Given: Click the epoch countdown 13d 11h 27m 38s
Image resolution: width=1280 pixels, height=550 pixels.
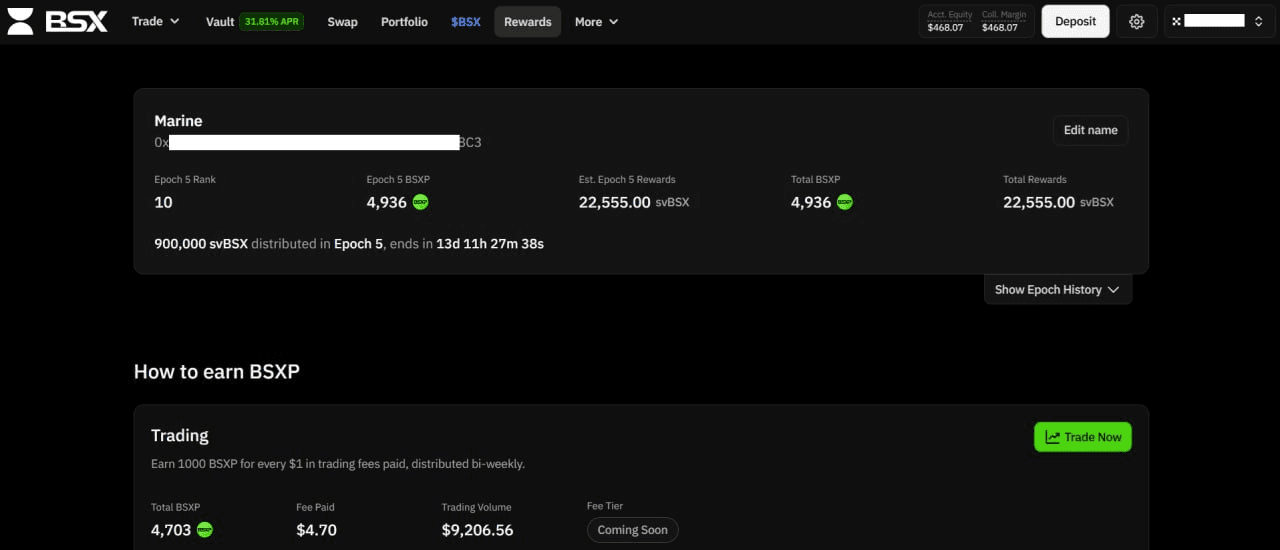Looking at the screenshot, I should click(490, 243).
